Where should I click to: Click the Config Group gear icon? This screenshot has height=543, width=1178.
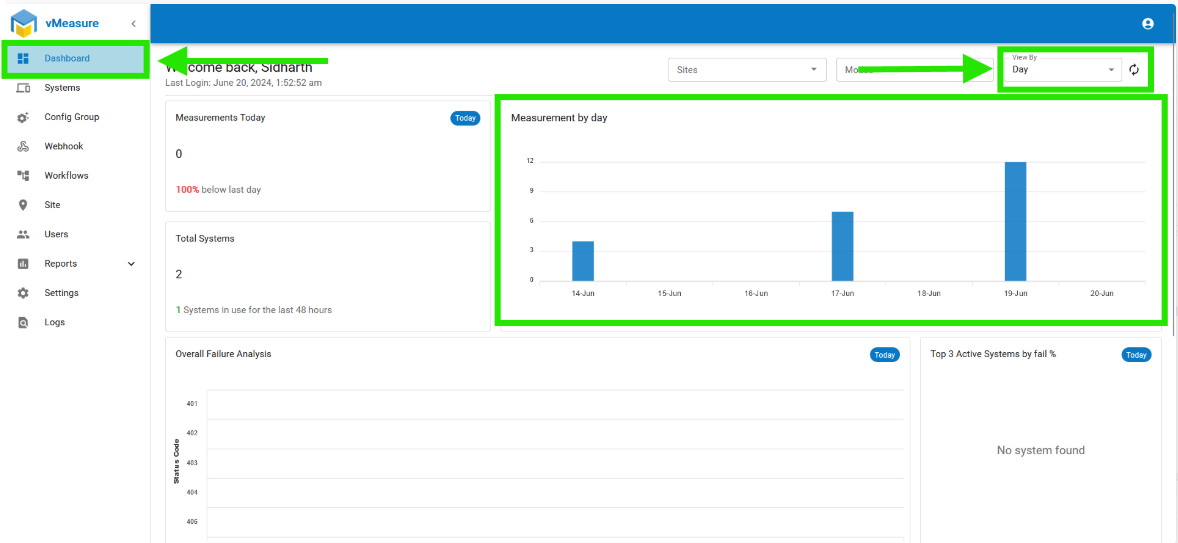pos(23,117)
